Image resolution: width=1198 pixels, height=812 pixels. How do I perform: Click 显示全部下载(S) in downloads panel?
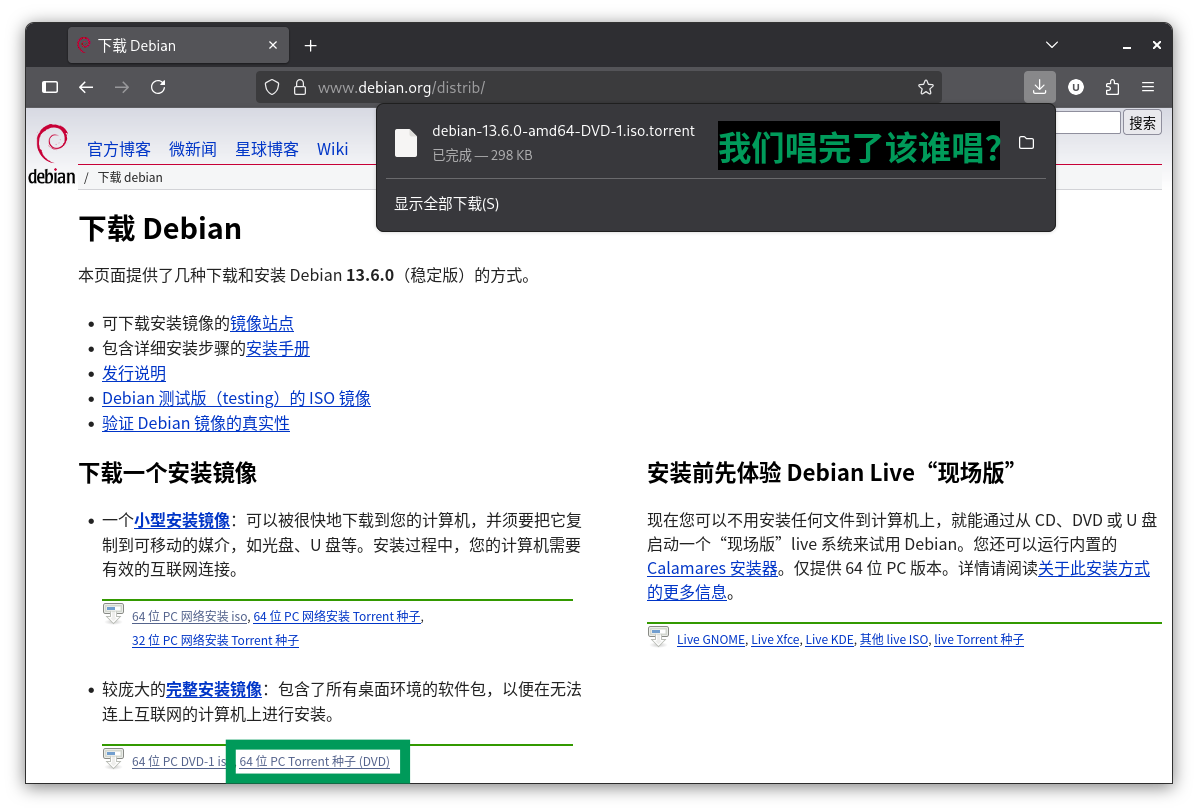click(446, 204)
